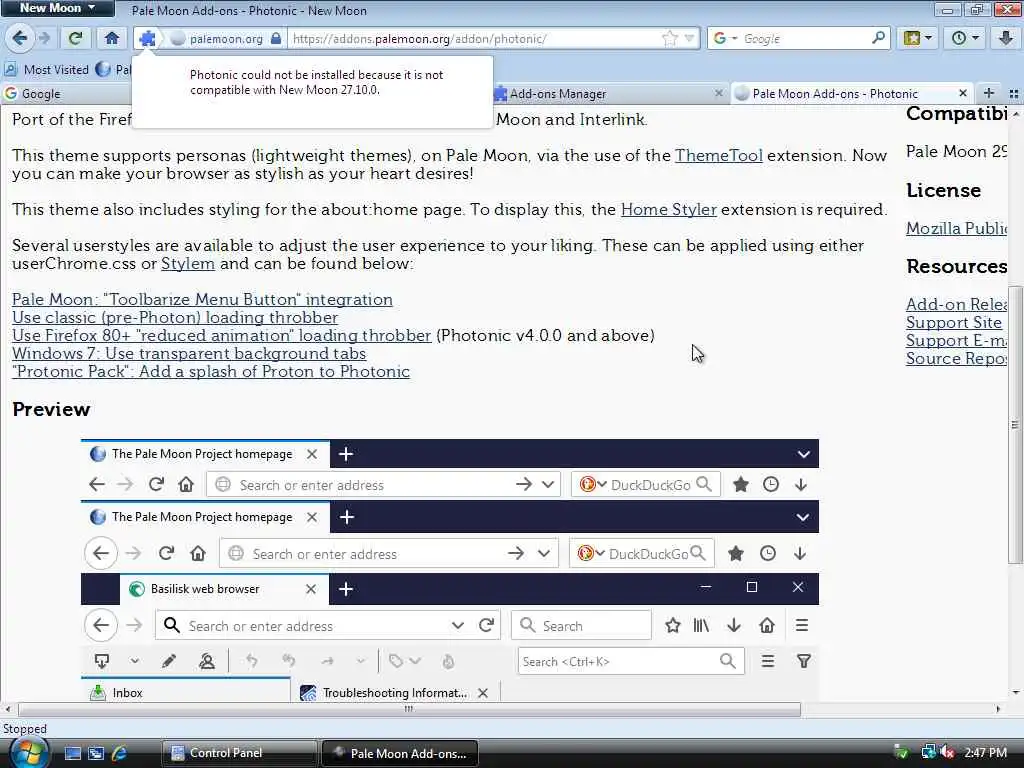Open the switch windows quick launch icon
Screen dimensions: 1024x768
96,753
